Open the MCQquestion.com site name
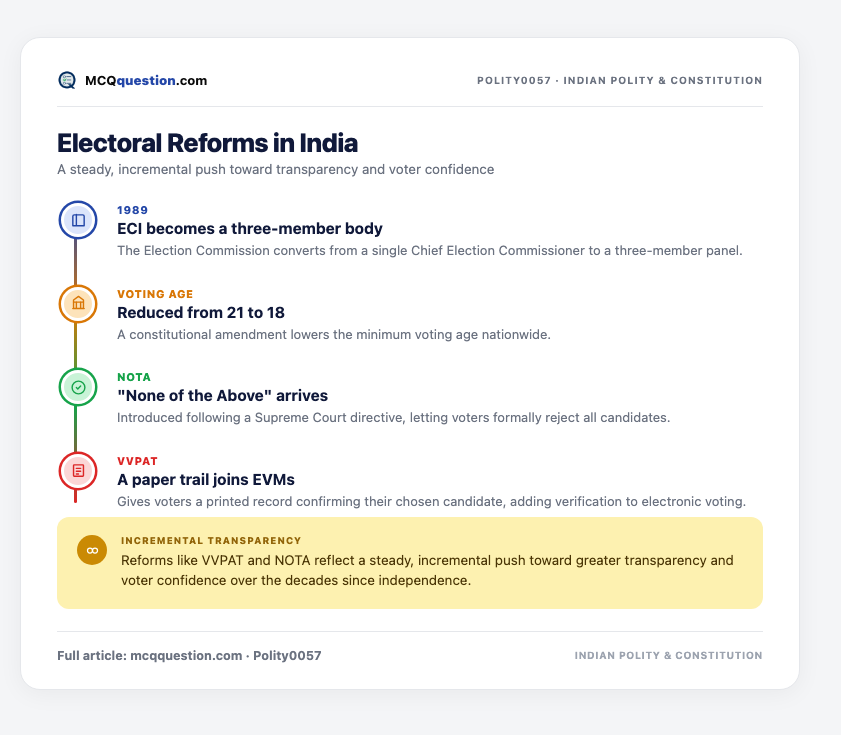 [x=146, y=80]
